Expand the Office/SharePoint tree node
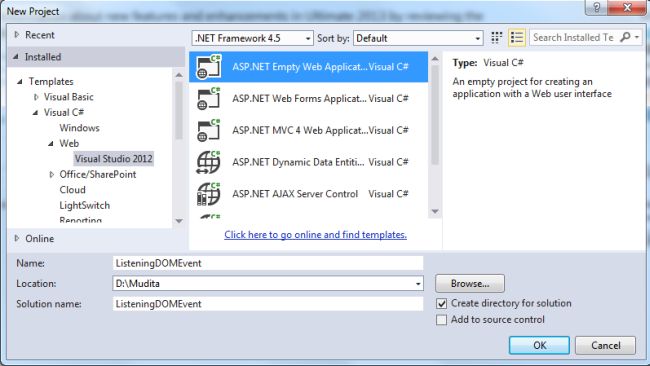Image resolution: width=650 pixels, height=366 pixels. pyautogui.click(x=51, y=175)
